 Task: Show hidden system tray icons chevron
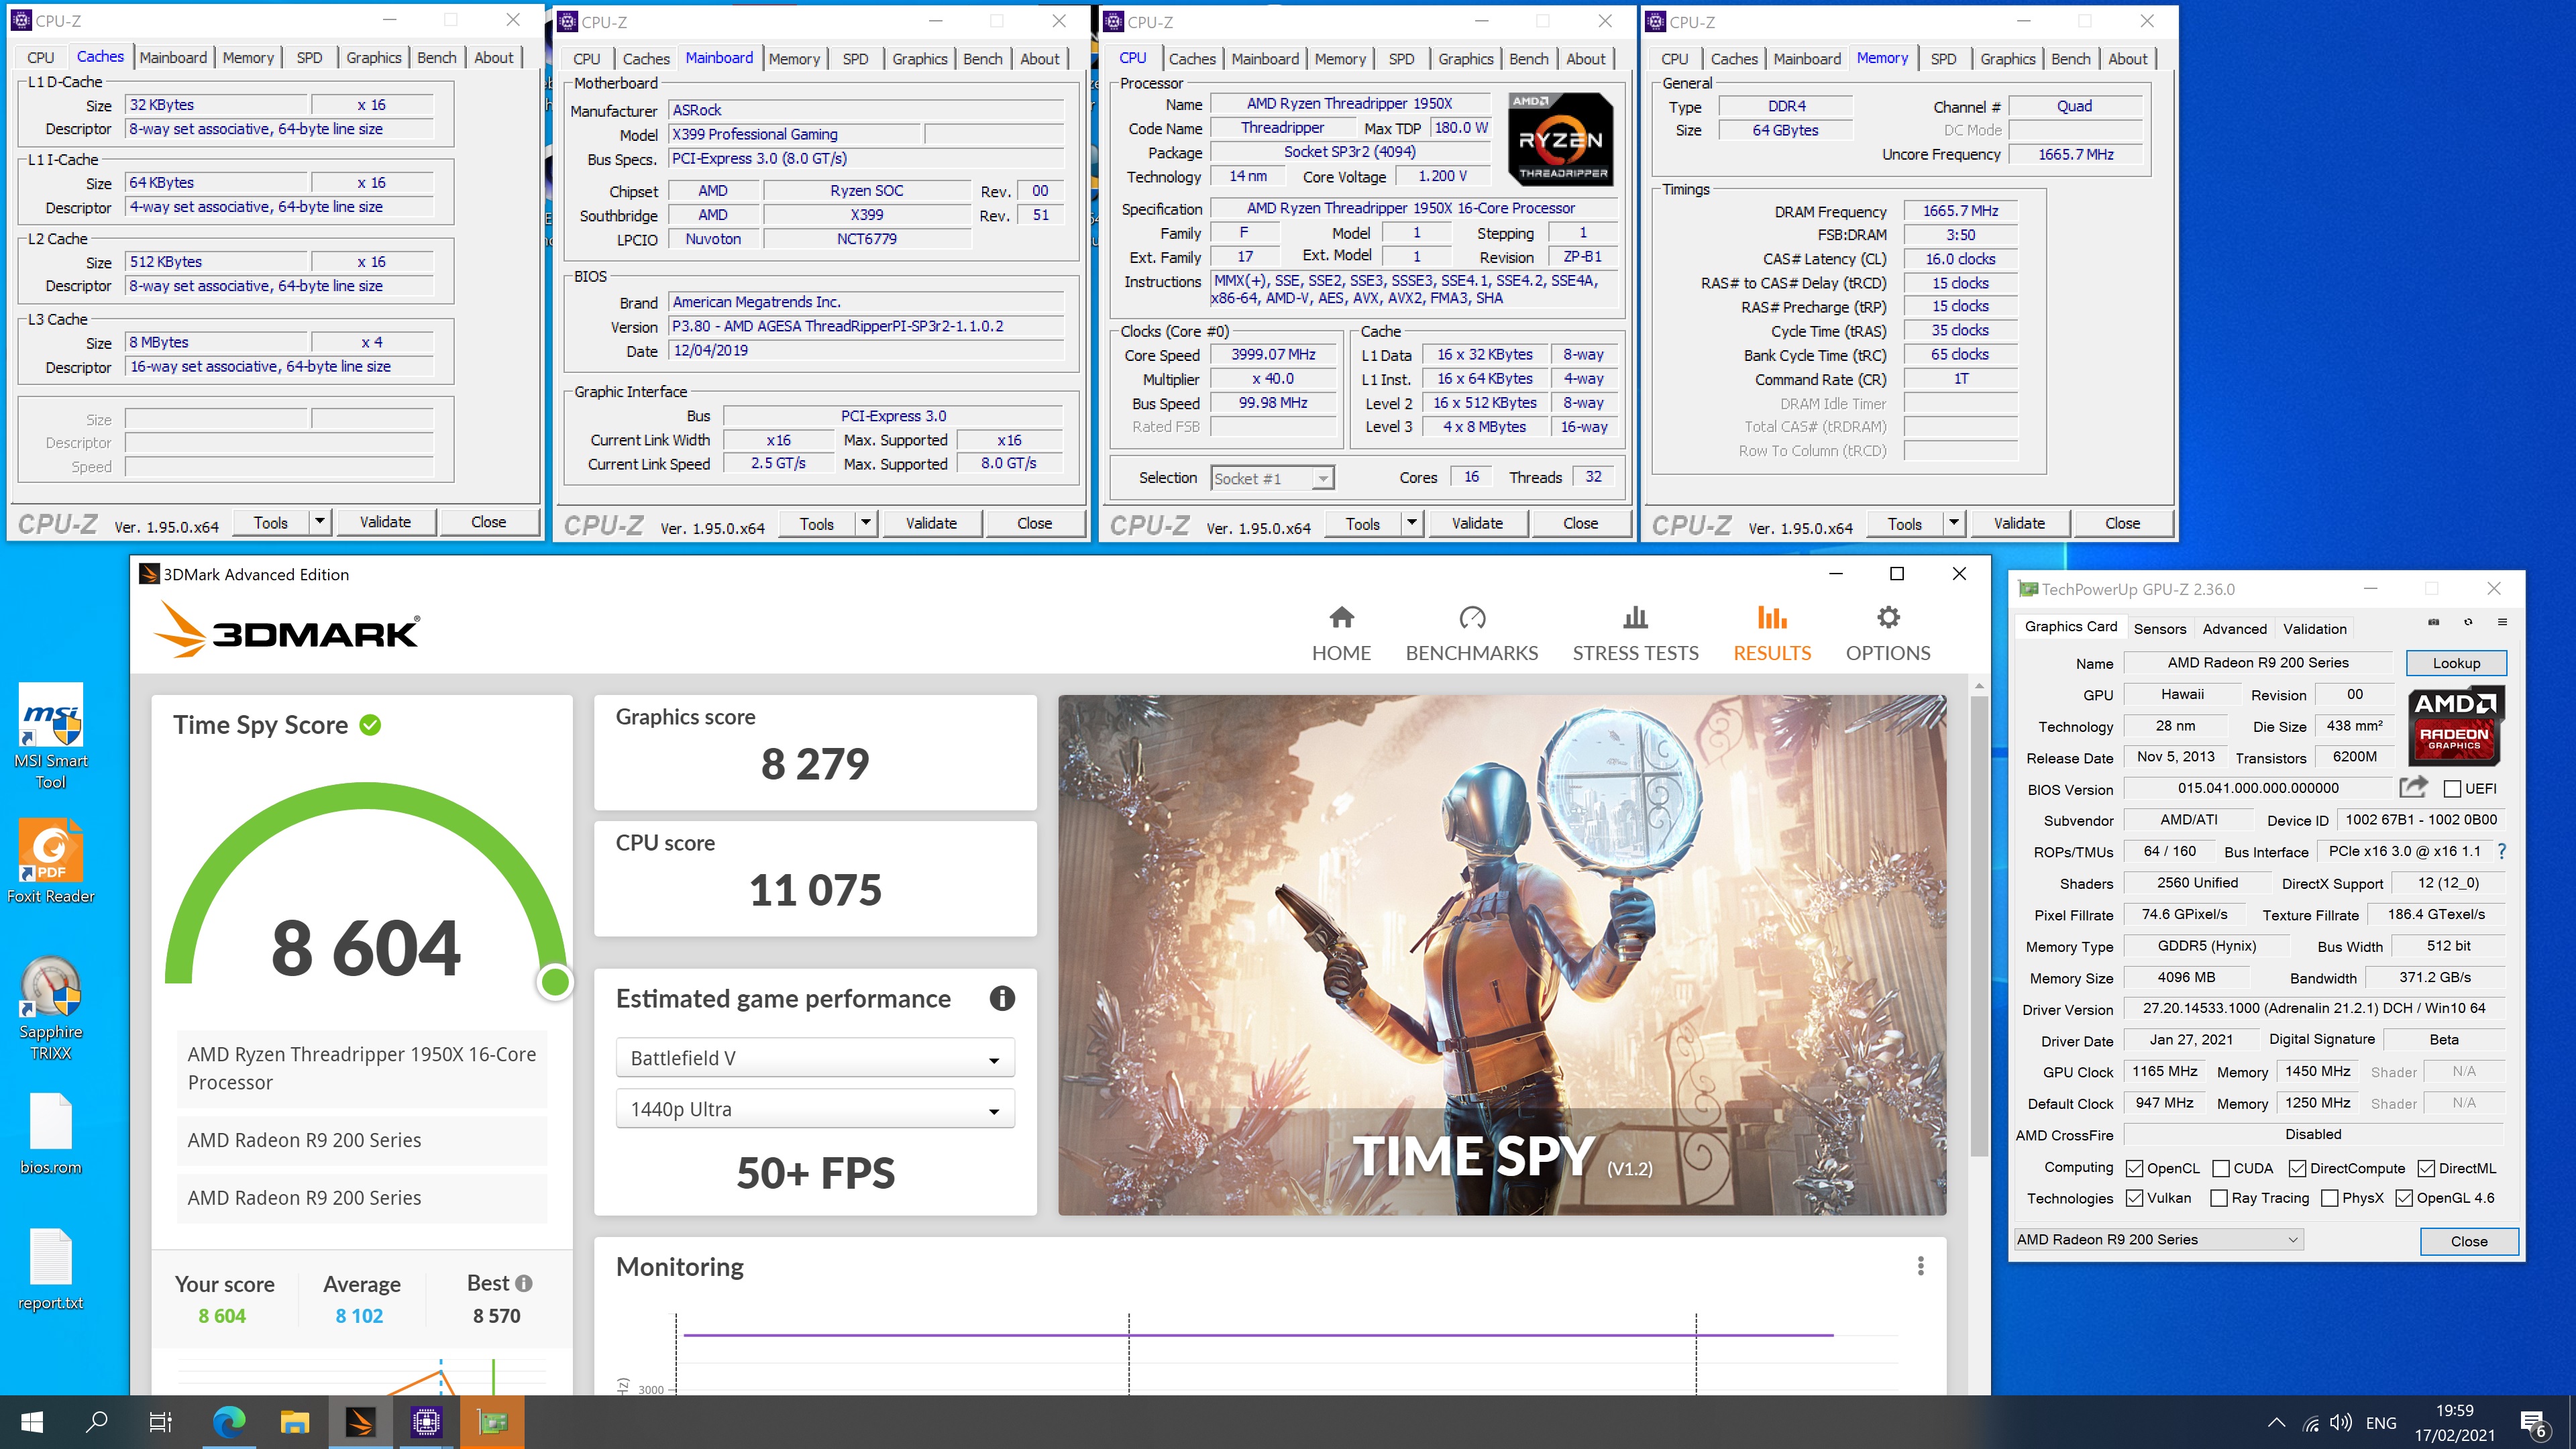coord(2276,1422)
